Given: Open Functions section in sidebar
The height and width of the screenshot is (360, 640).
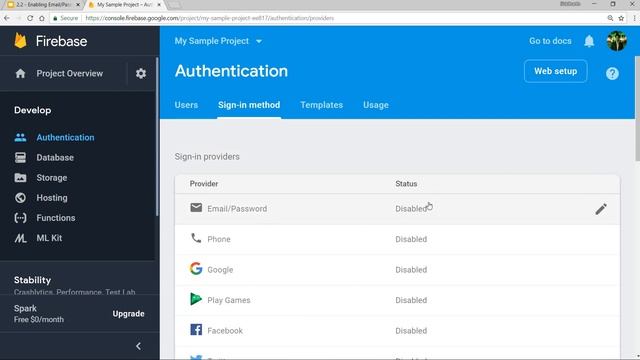Looking at the screenshot, I should [56, 218].
